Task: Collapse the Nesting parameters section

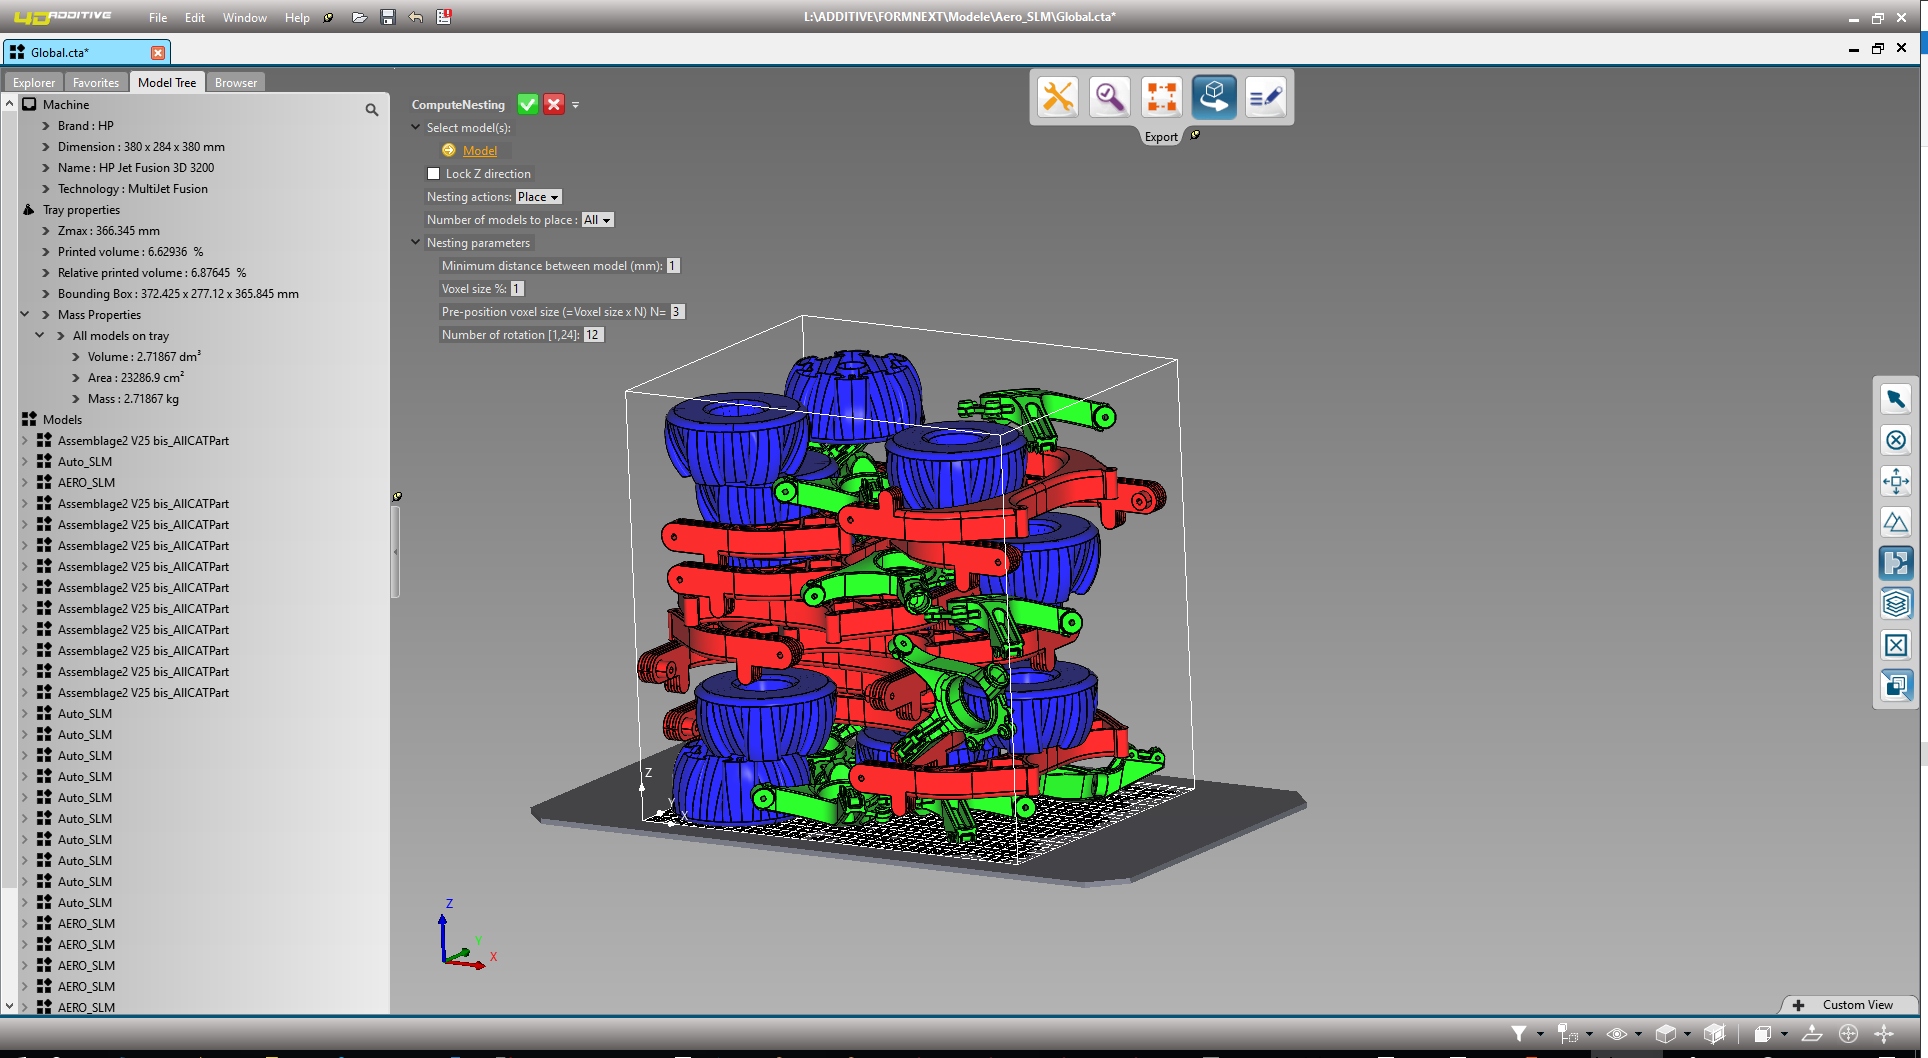Action: pyautogui.click(x=416, y=242)
